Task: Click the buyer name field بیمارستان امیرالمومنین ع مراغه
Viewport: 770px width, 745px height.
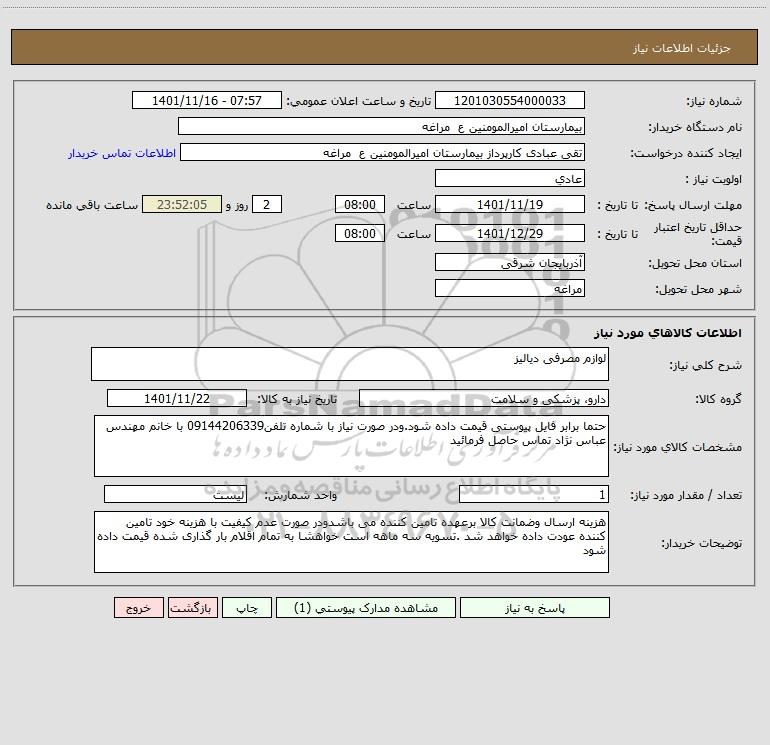Action: pyautogui.click(x=381, y=126)
